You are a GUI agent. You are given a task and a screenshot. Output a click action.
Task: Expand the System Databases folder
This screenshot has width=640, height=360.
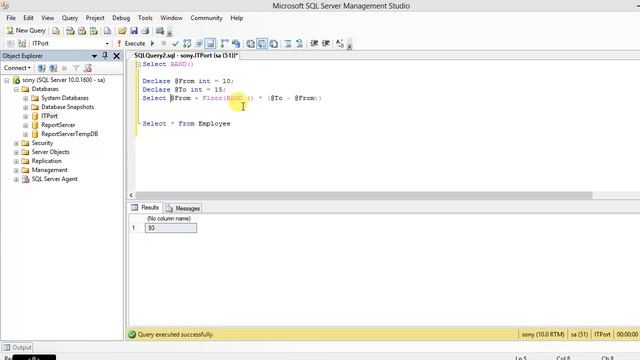pos(26,98)
